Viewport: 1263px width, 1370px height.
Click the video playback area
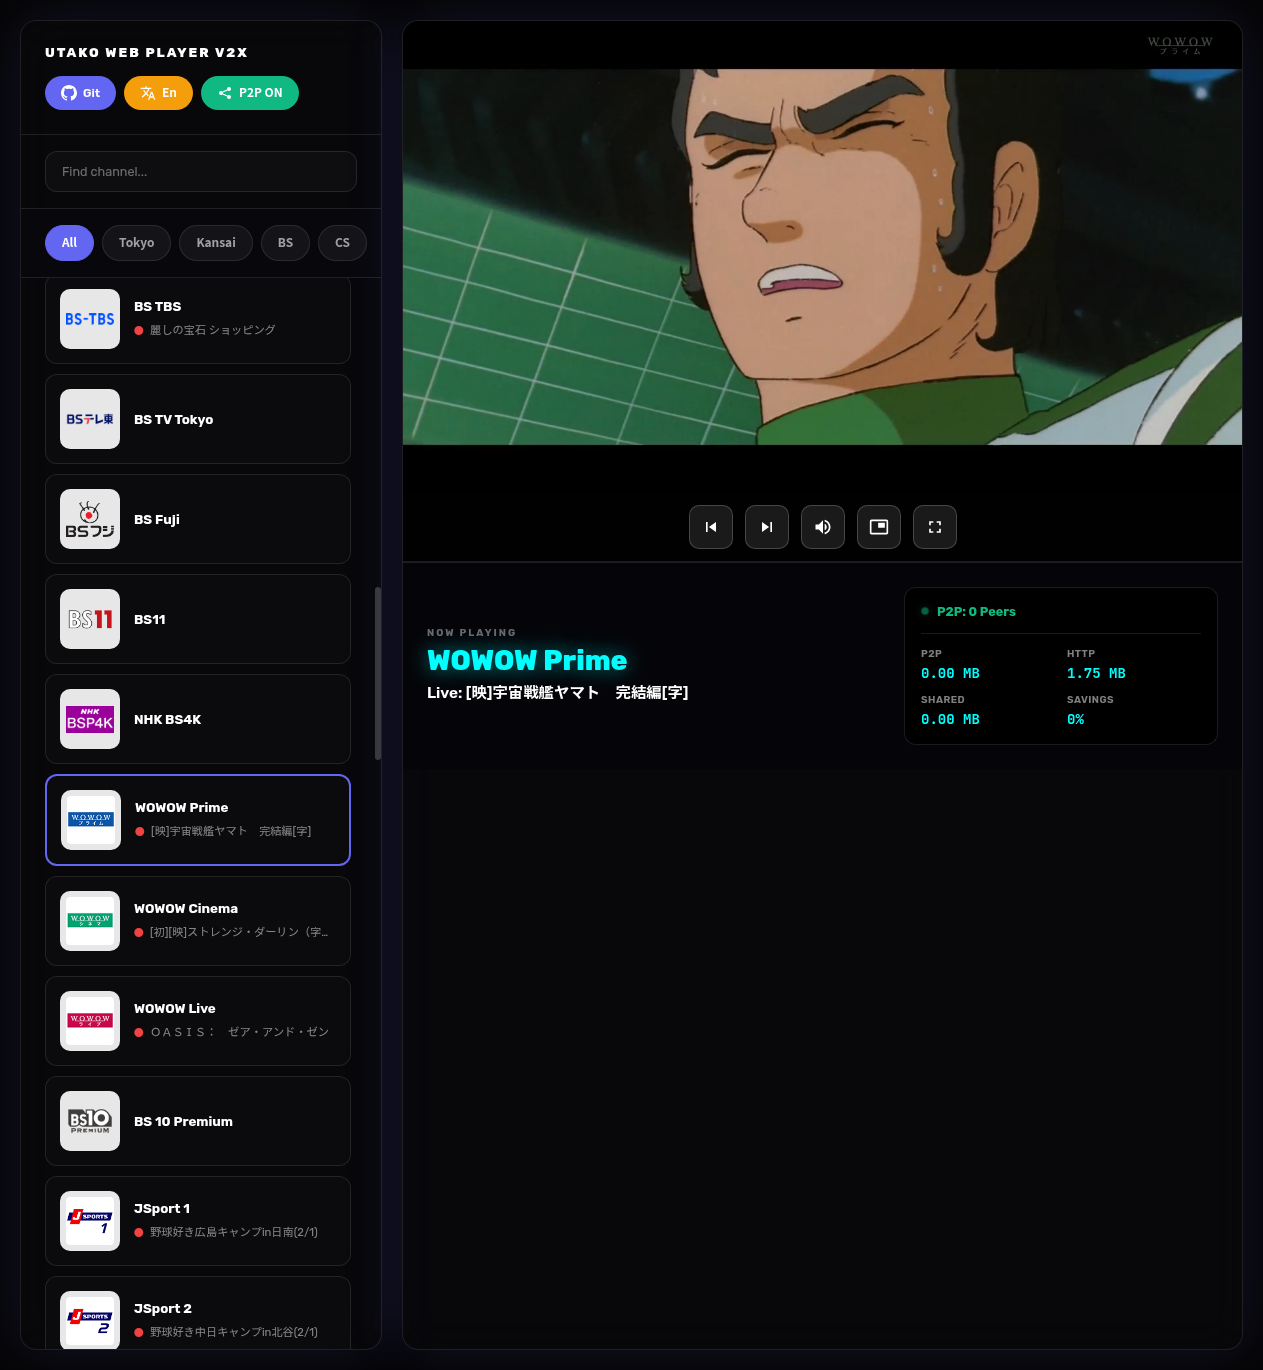pyautogui.click(x=822, y=257)
